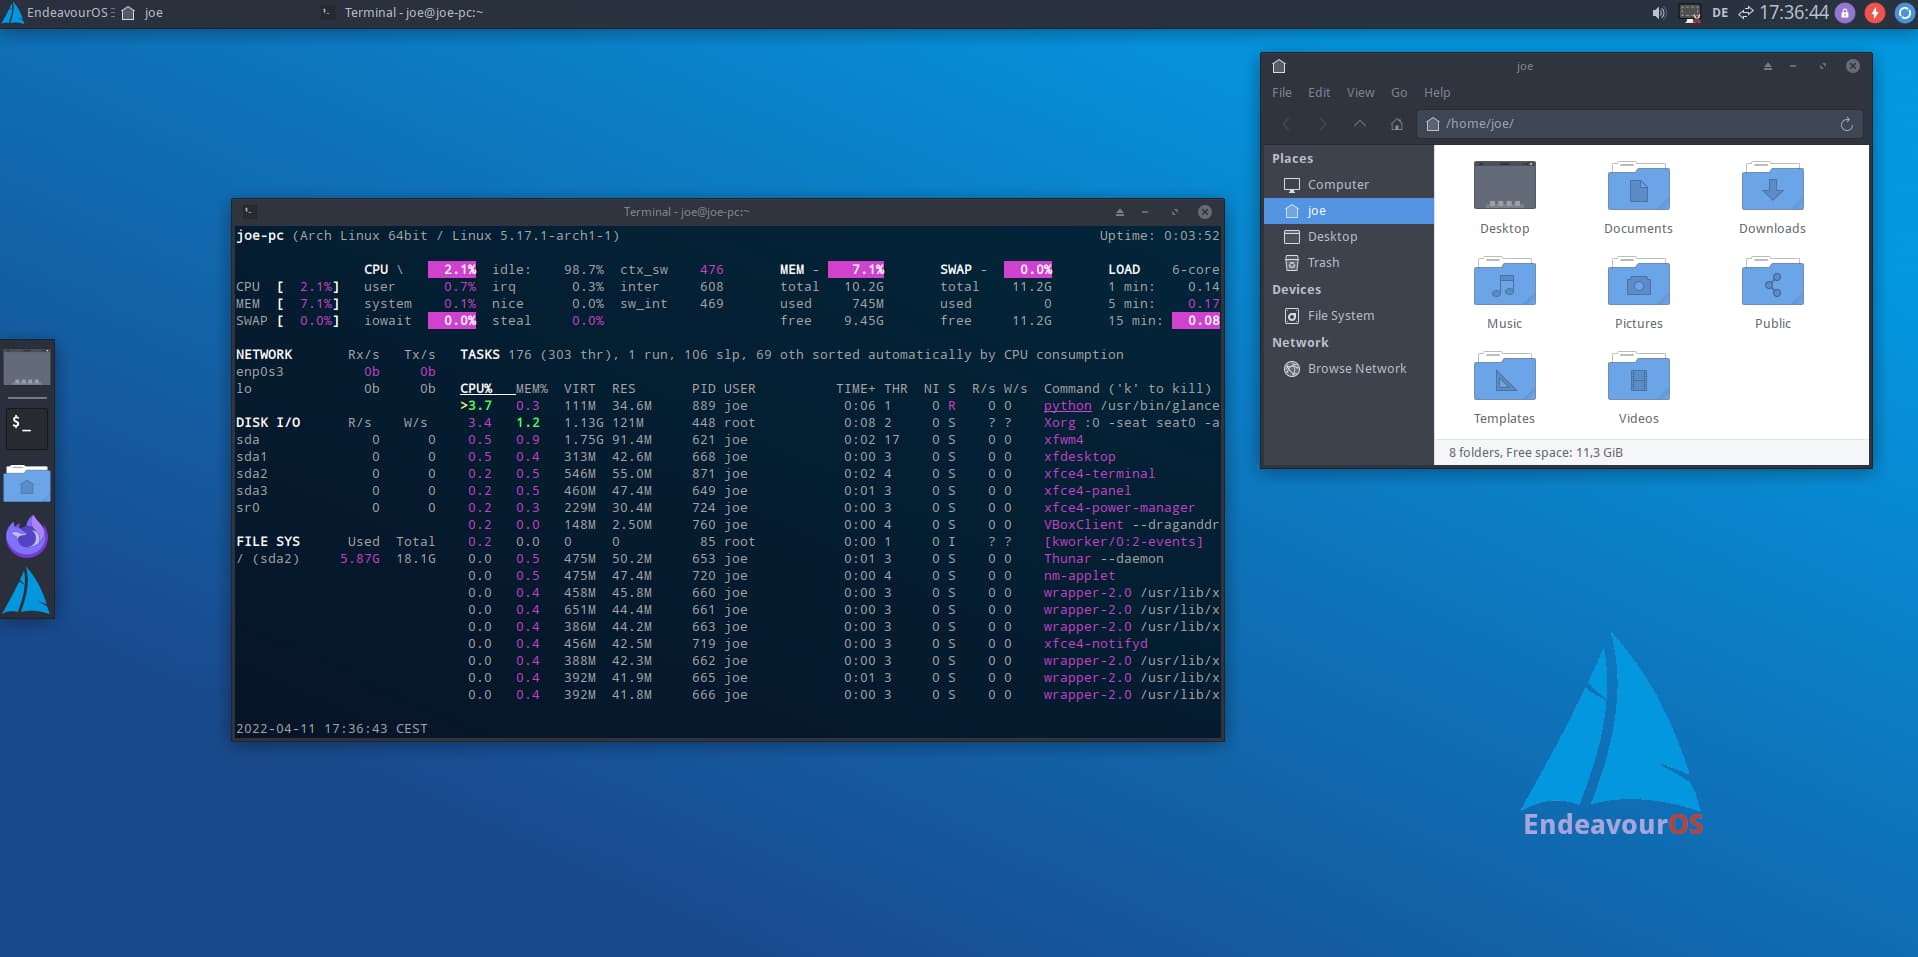Open file manager folder icon in dock

click(x=27, y=484)
